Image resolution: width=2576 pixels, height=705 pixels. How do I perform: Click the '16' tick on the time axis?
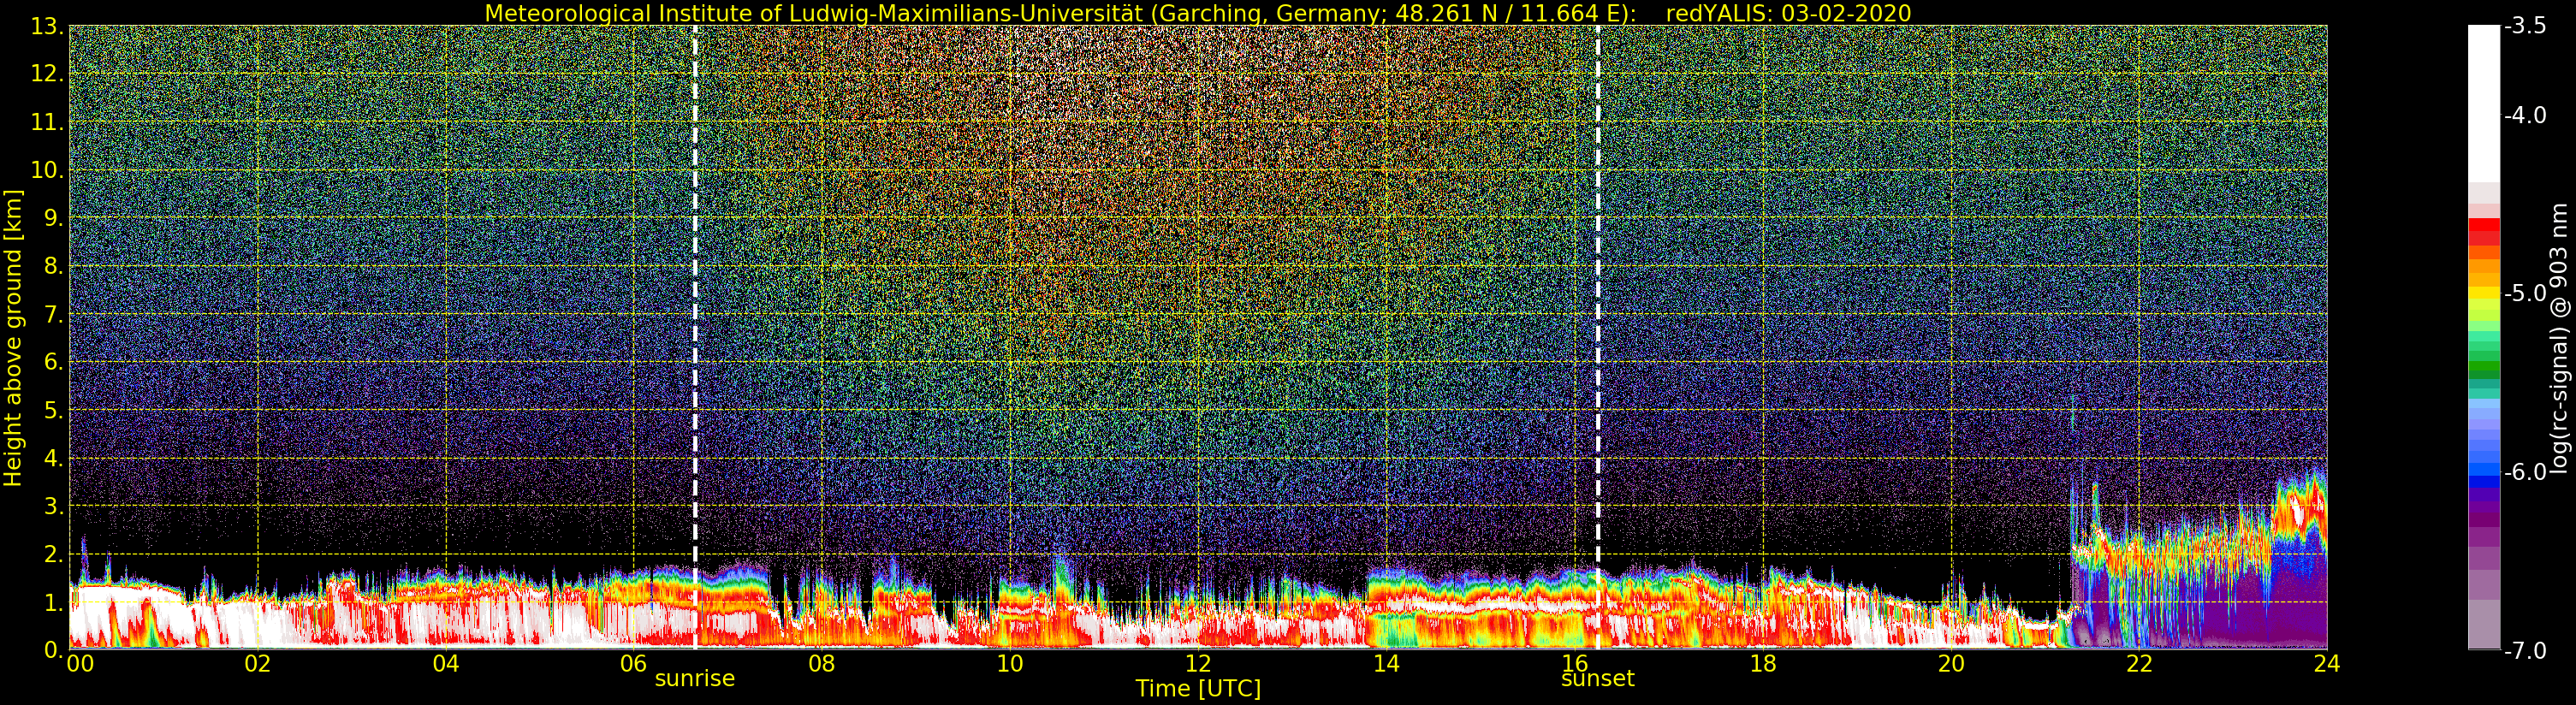(1574, 664)
